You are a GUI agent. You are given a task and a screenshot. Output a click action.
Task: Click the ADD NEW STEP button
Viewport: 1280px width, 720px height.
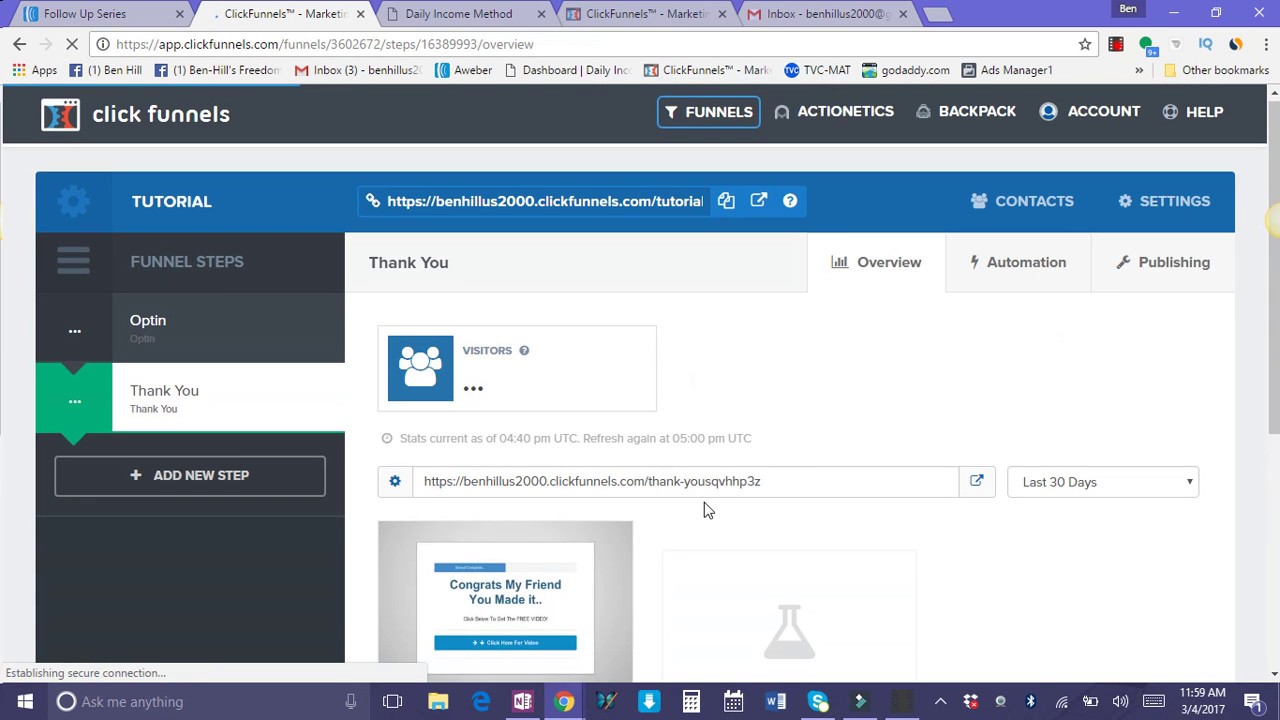(190, 476)
